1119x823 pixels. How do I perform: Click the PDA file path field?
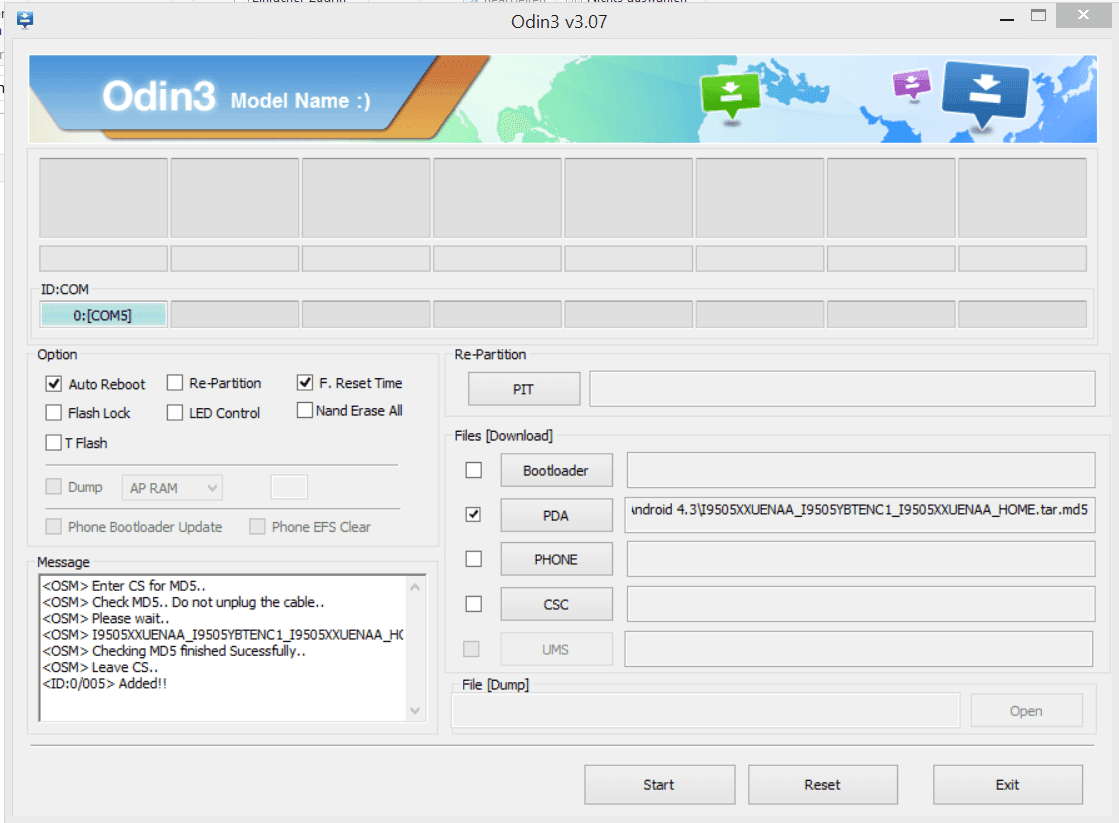click(860, 515)
